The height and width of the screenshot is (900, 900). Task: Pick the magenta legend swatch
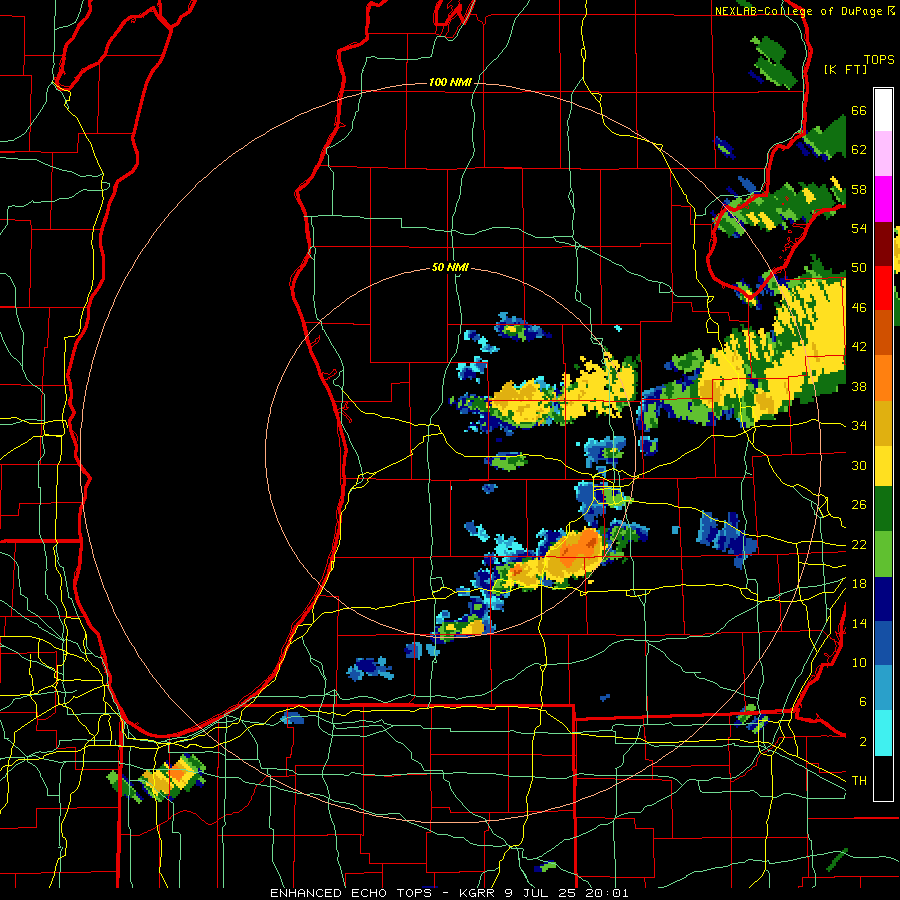point(883,199)
